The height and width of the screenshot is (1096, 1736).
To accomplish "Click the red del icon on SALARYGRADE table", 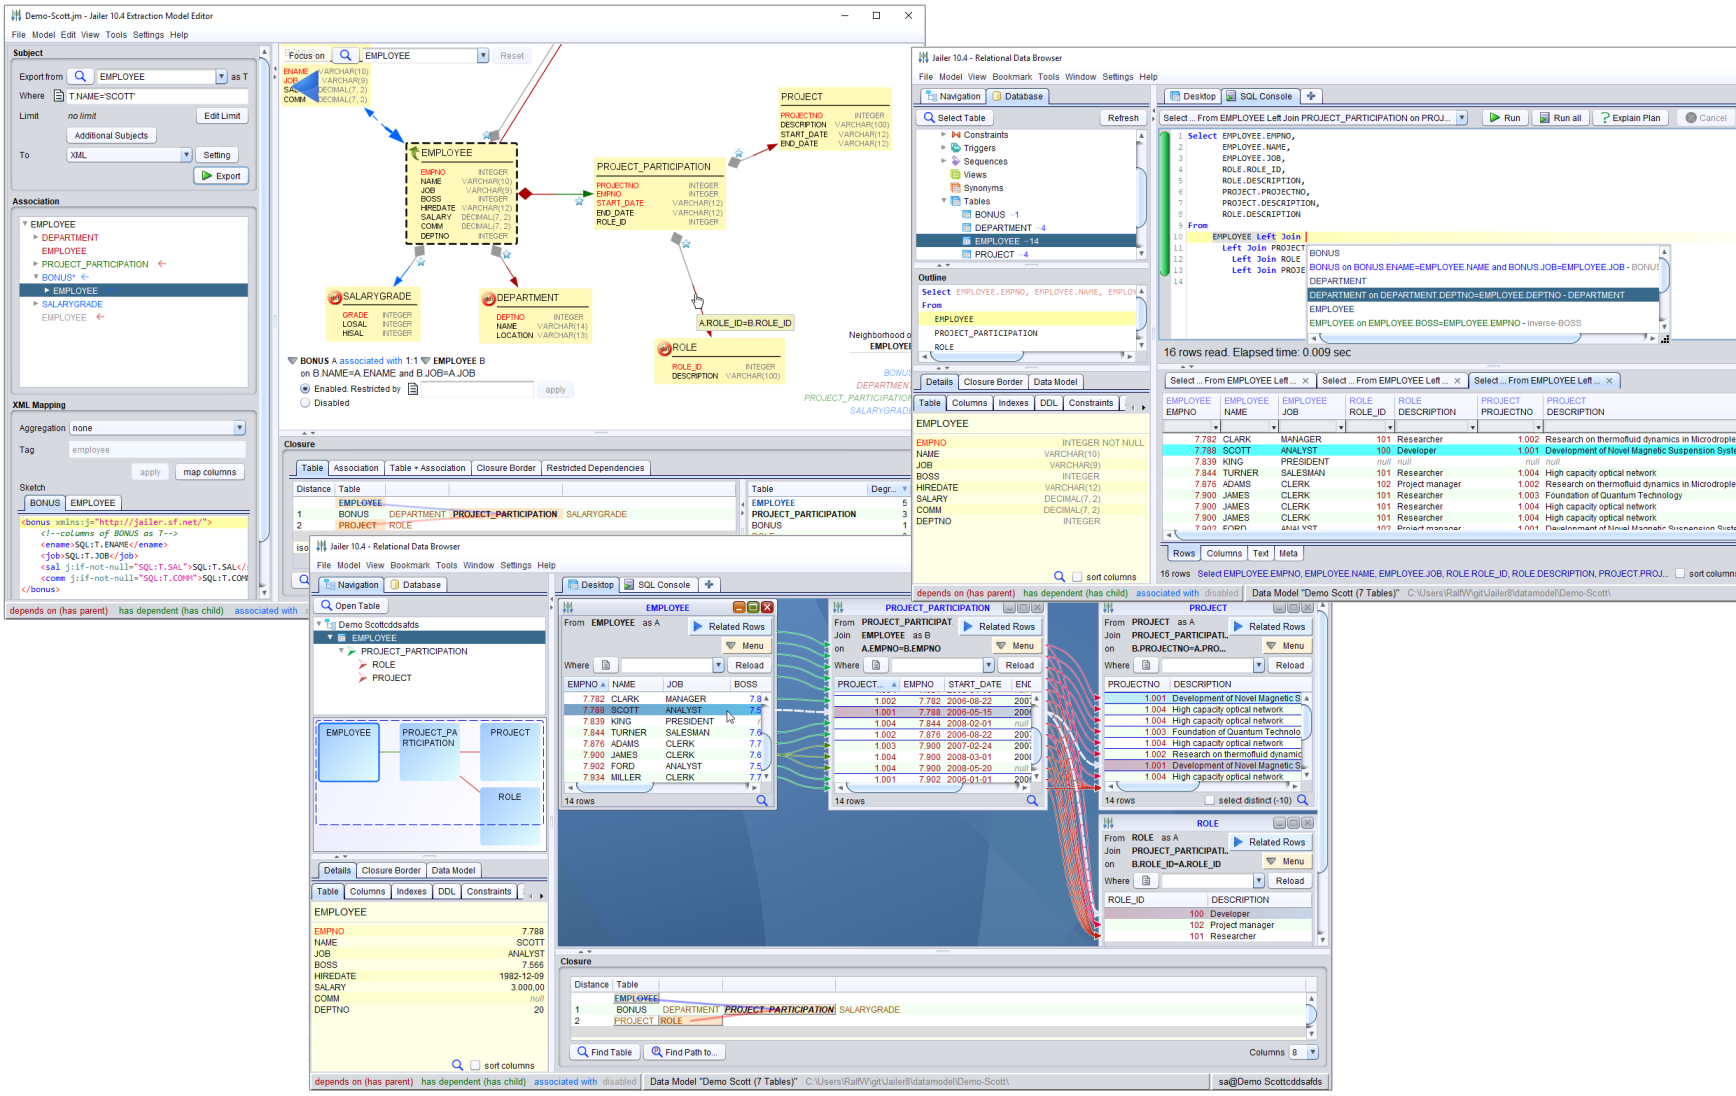I will 335,297.
